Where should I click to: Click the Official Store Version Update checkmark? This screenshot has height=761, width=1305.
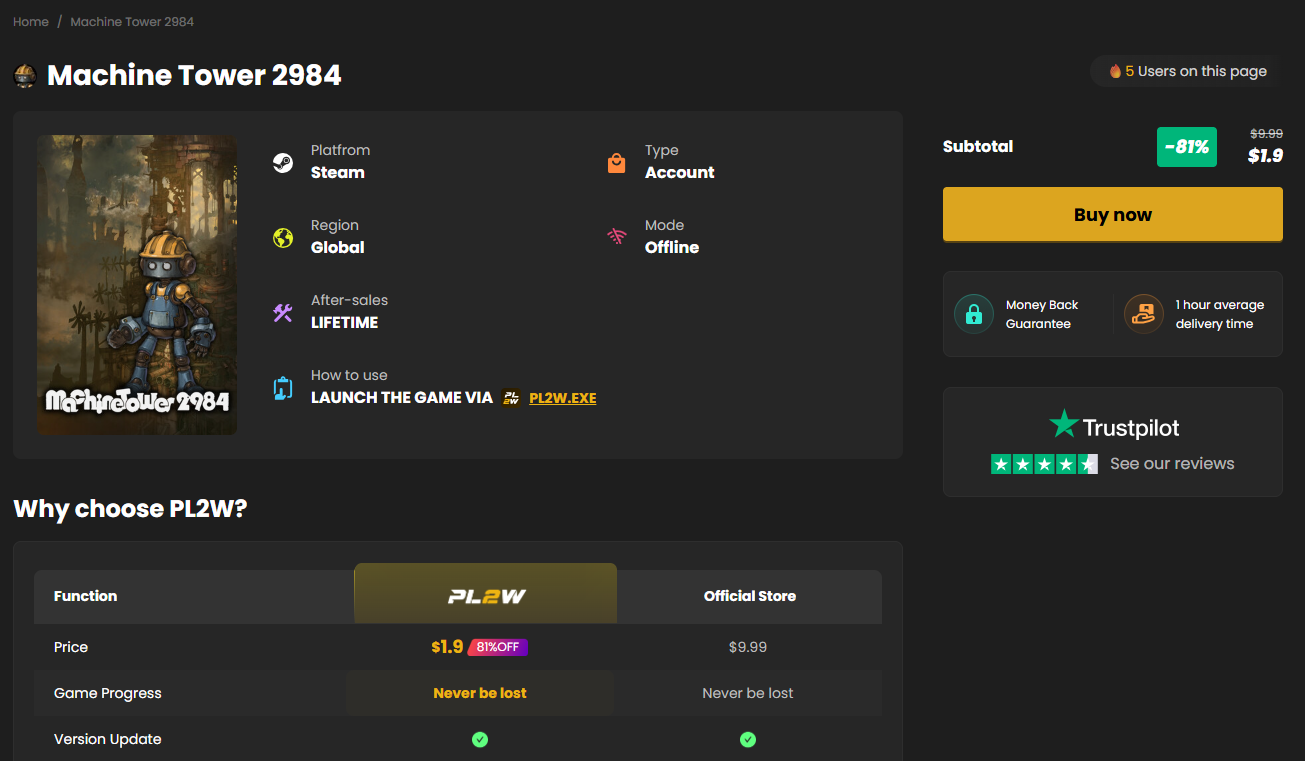[x=748, y=740]
